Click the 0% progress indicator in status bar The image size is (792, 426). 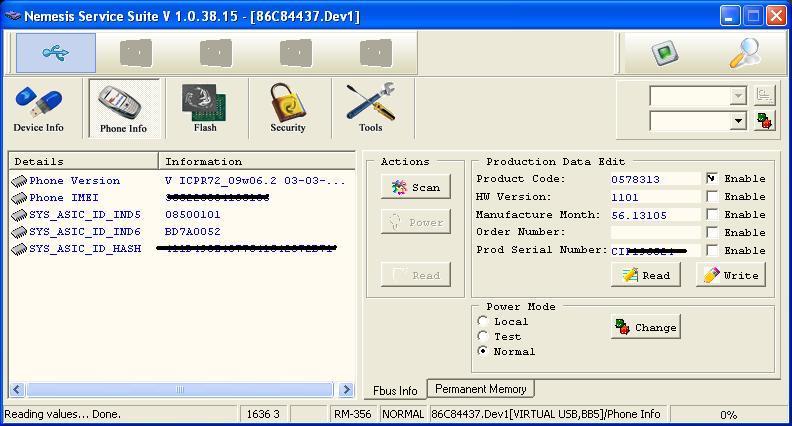[728, 415]
